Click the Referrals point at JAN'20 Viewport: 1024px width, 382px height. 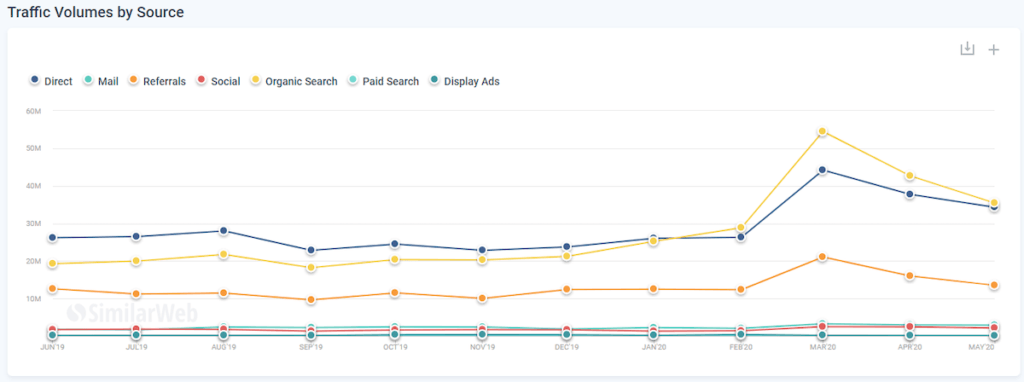click(653, 289)
